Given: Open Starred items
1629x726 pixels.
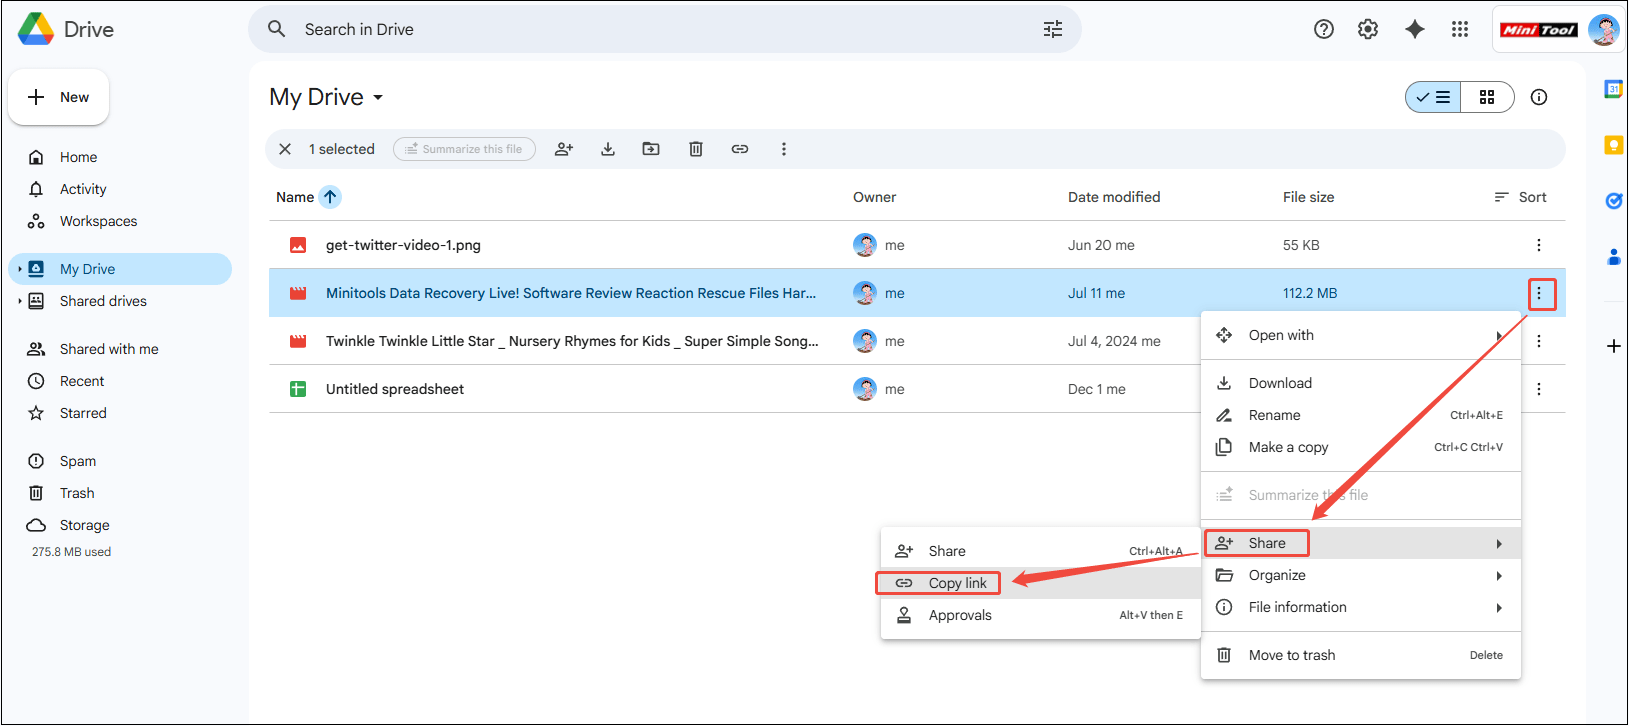Looking at the screenshot, I should click(x=120, y=413).
